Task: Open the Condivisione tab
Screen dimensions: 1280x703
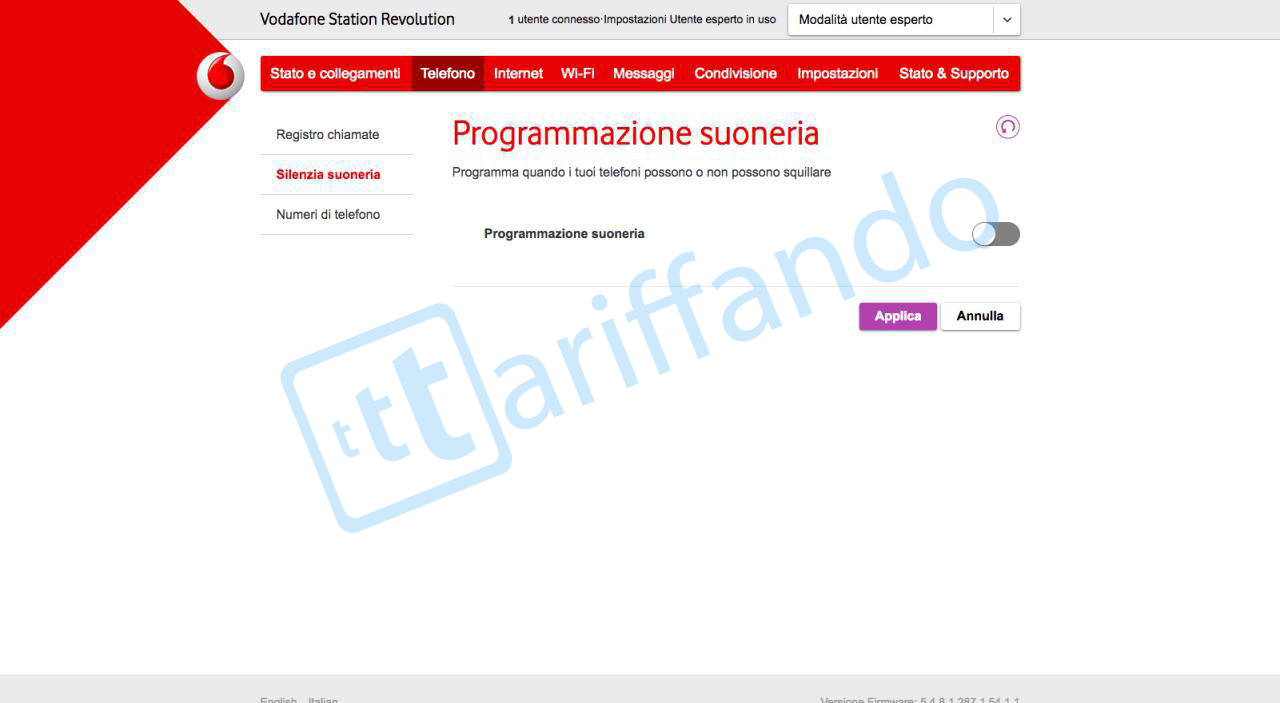Action: tap(735, 74)
